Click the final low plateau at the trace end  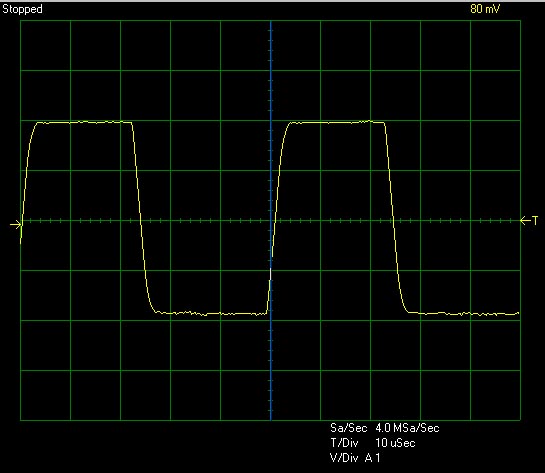[464, 314]
